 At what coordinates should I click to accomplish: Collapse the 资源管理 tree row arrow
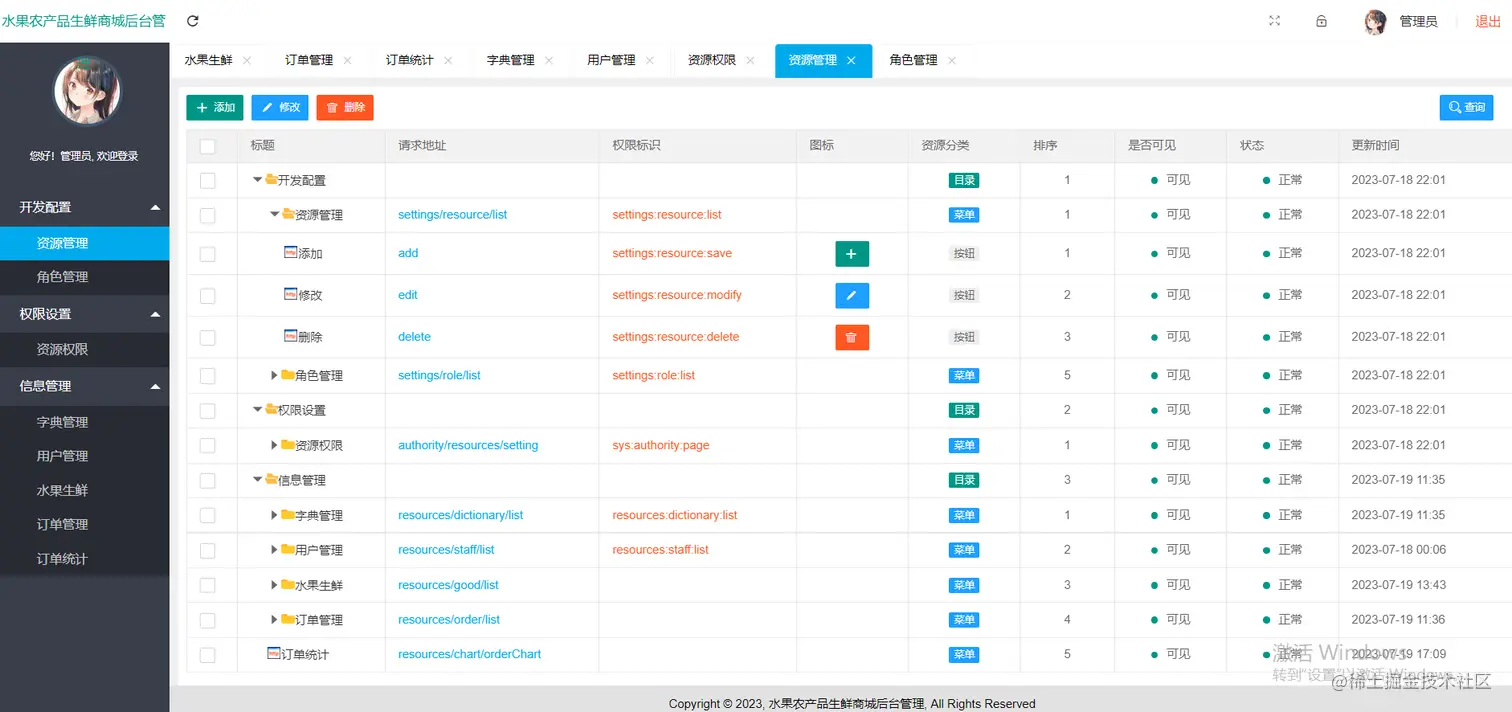pyautogui.click(x=274, y=214)
